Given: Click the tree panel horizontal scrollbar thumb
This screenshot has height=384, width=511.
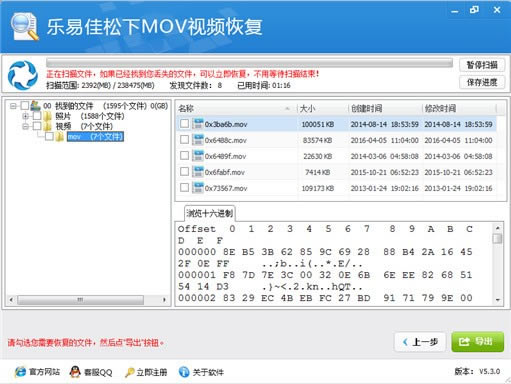Looking at the screenshot, I should pos(80,300).
